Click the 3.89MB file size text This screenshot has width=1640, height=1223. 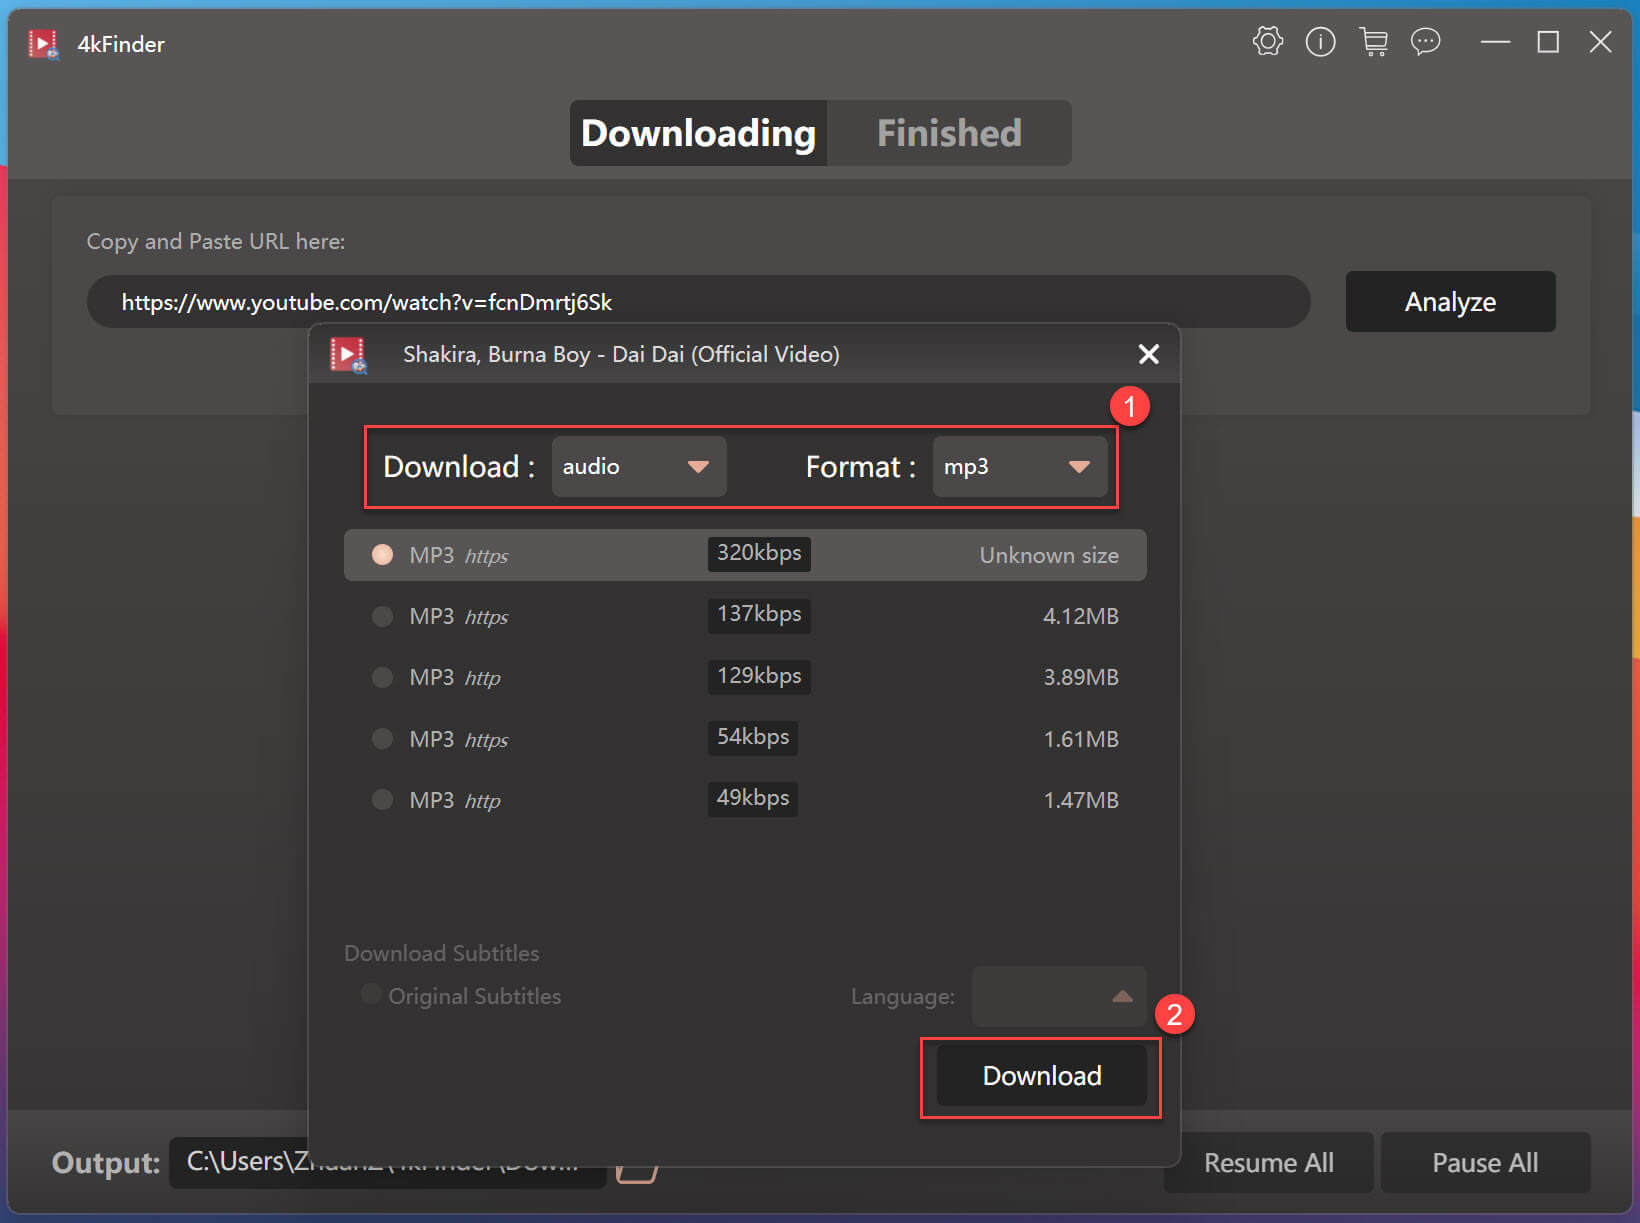pos(1080,677)
